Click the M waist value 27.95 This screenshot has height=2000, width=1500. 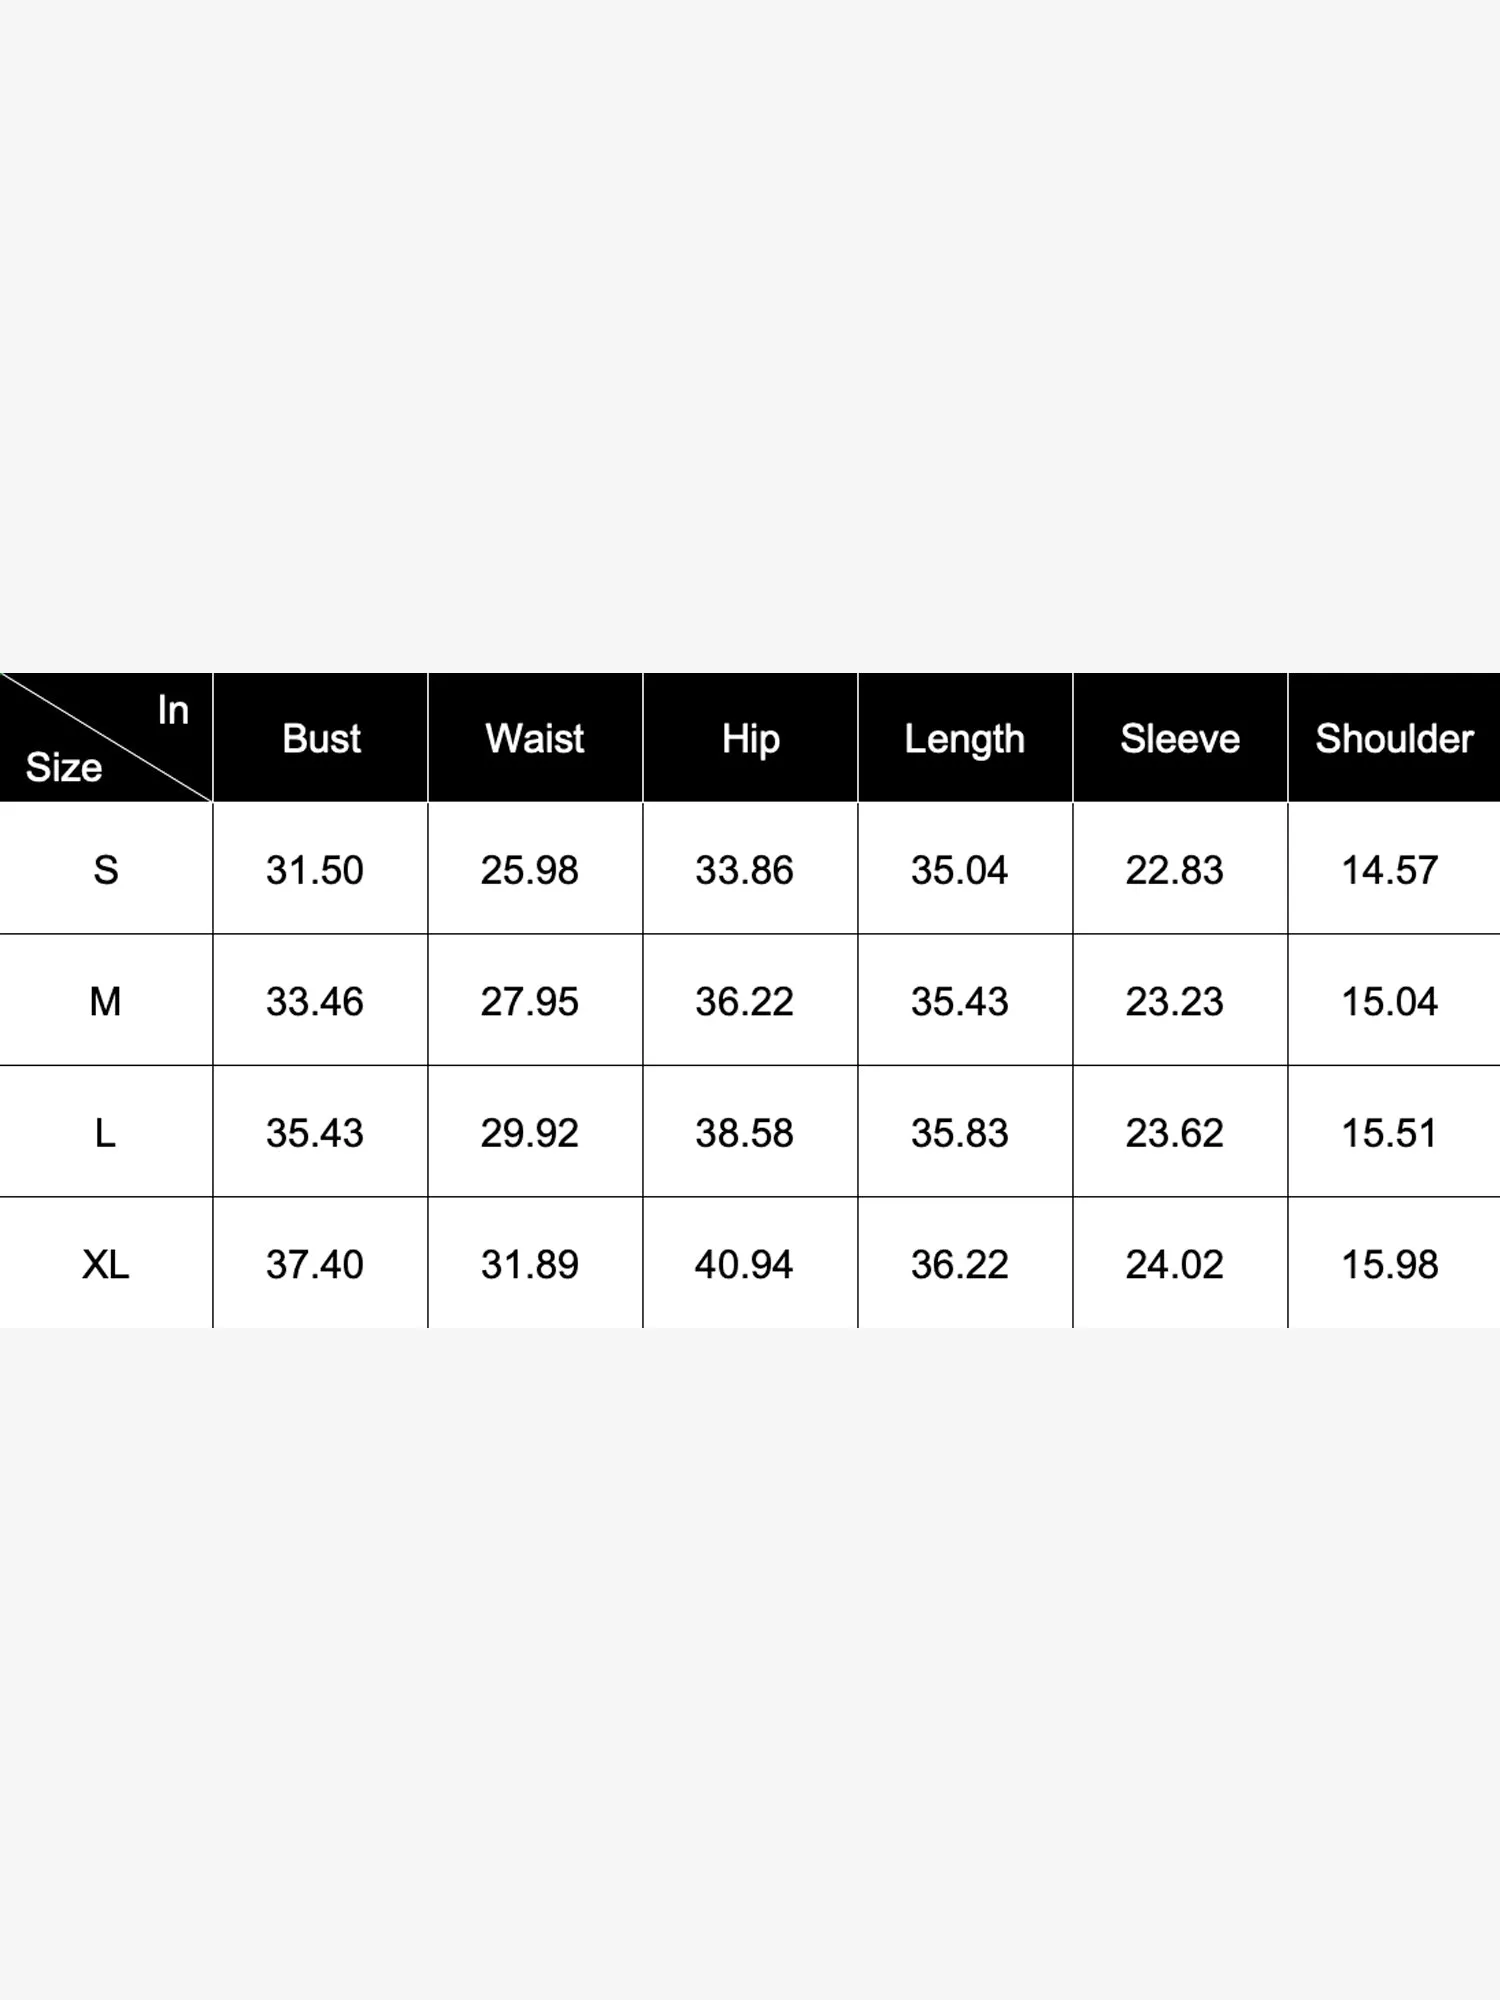click(530, 1001)
